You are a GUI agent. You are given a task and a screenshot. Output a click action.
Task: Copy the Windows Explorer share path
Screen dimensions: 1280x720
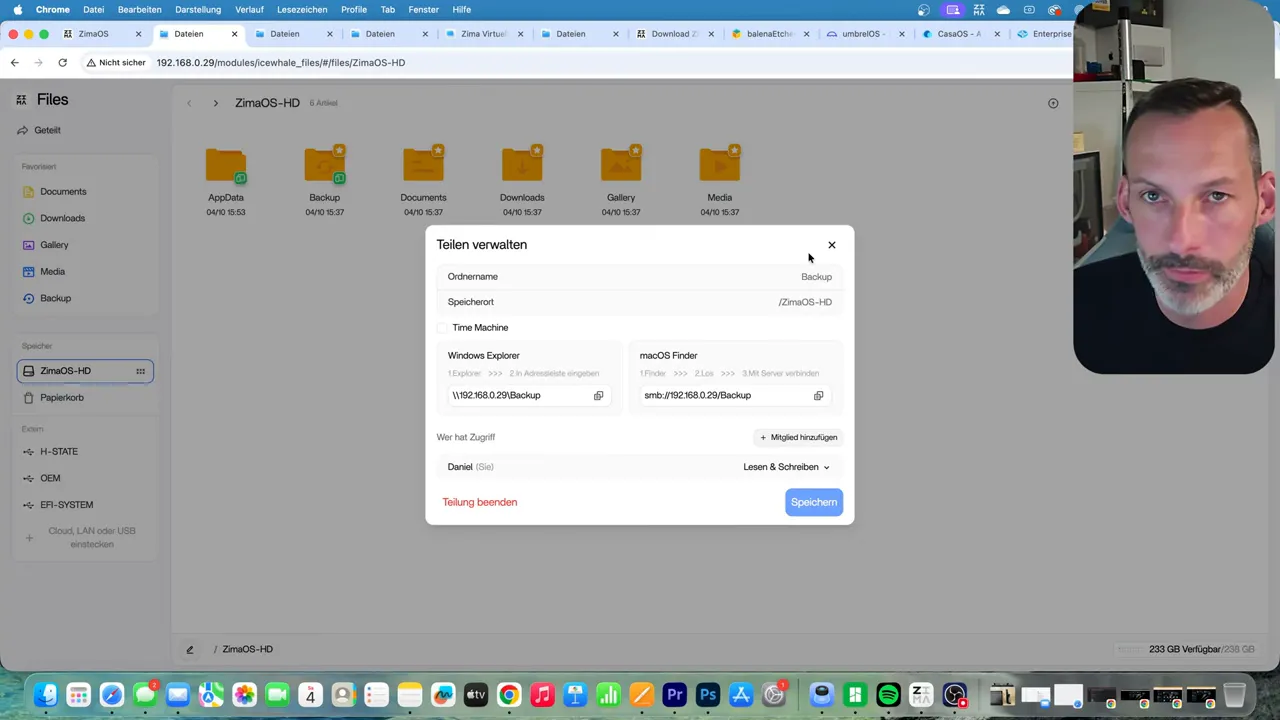(x=598, y=395)
